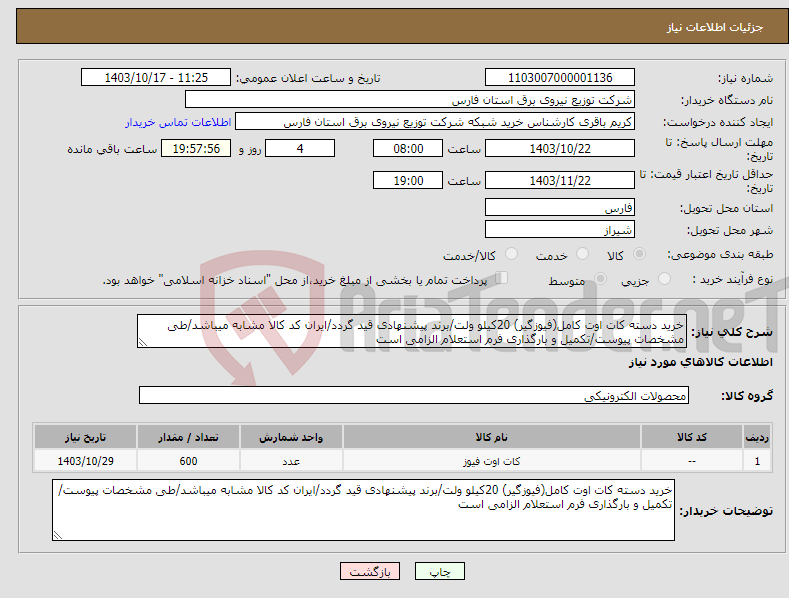Viewport: 789px width, 598px height.
Task: Click the نام کالا column header
Action: click(x=492, y=437)
